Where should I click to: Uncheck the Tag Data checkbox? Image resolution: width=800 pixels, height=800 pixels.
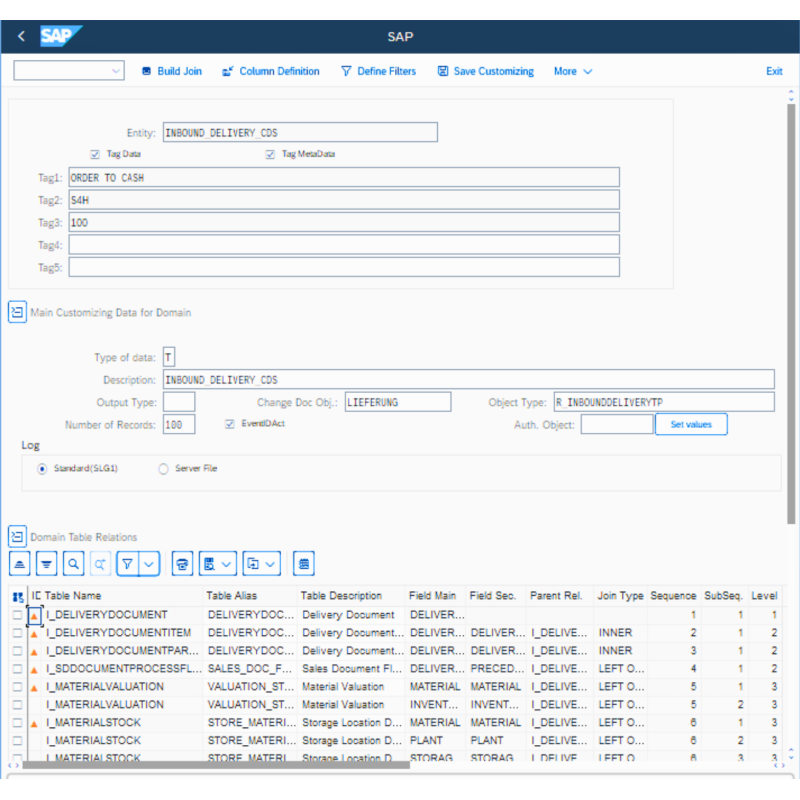[95, 154]
